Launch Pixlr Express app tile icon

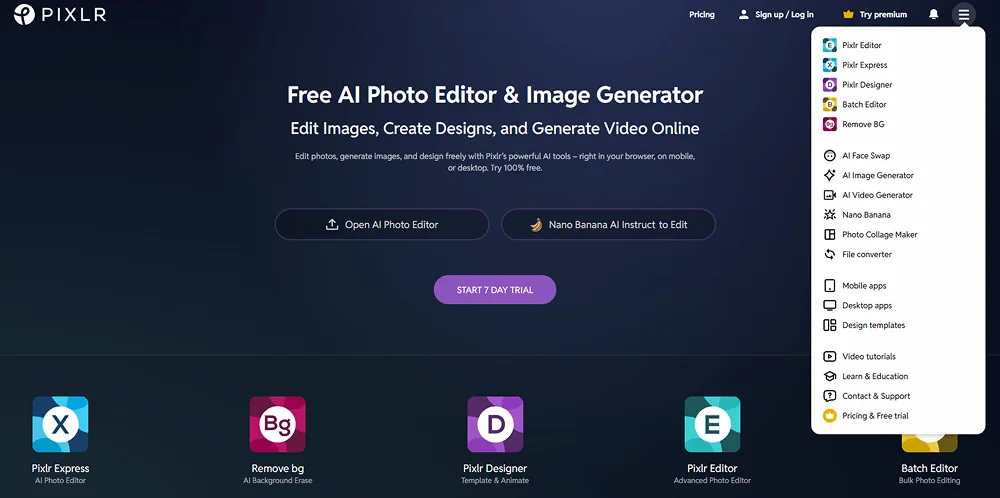click(61, 424)
